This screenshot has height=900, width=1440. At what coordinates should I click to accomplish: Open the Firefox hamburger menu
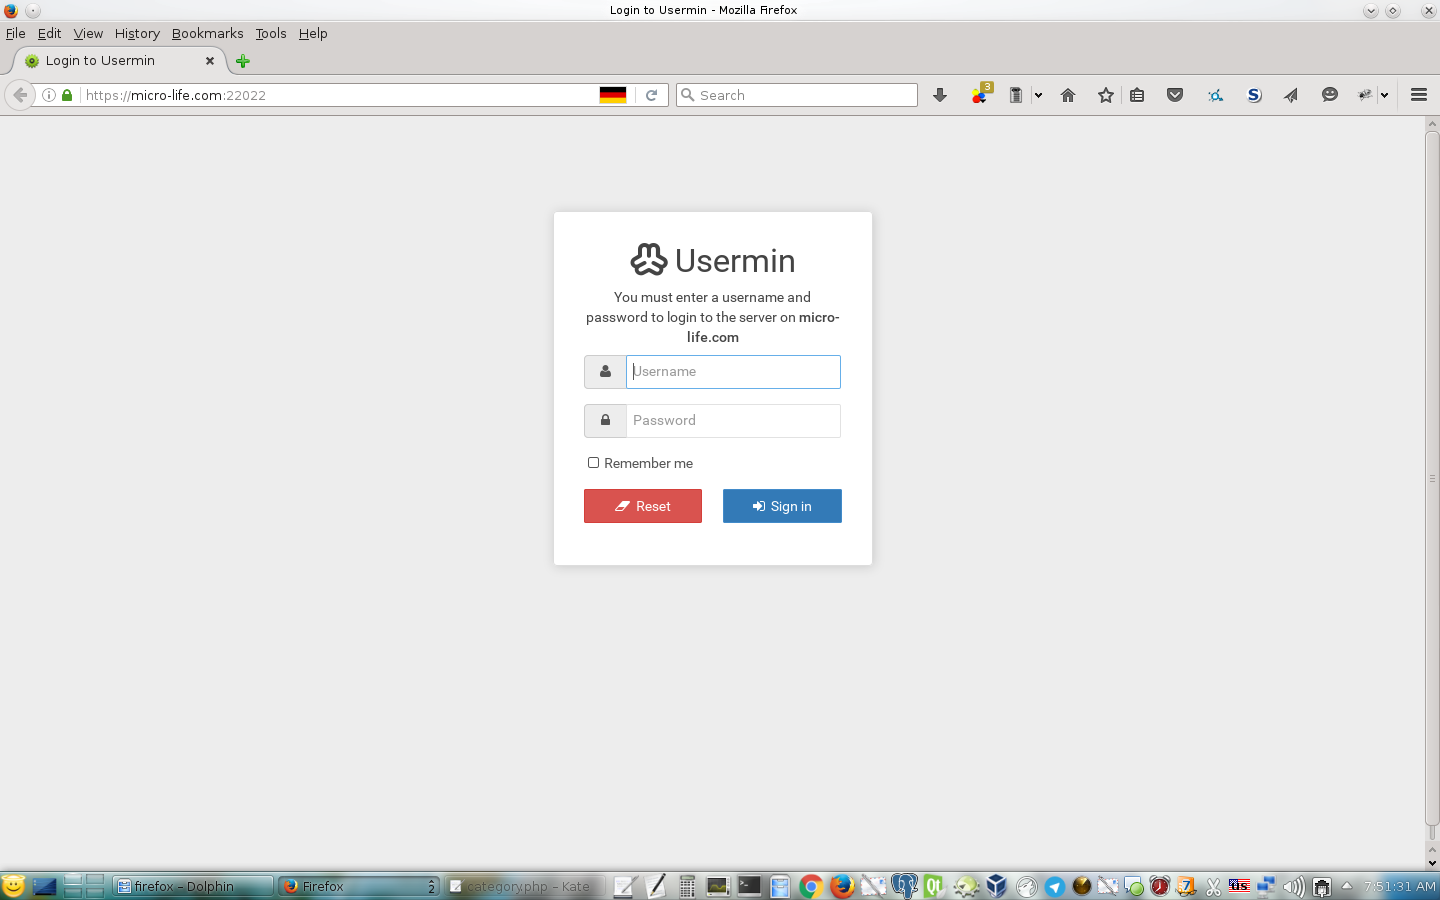tap(1418, 95)
